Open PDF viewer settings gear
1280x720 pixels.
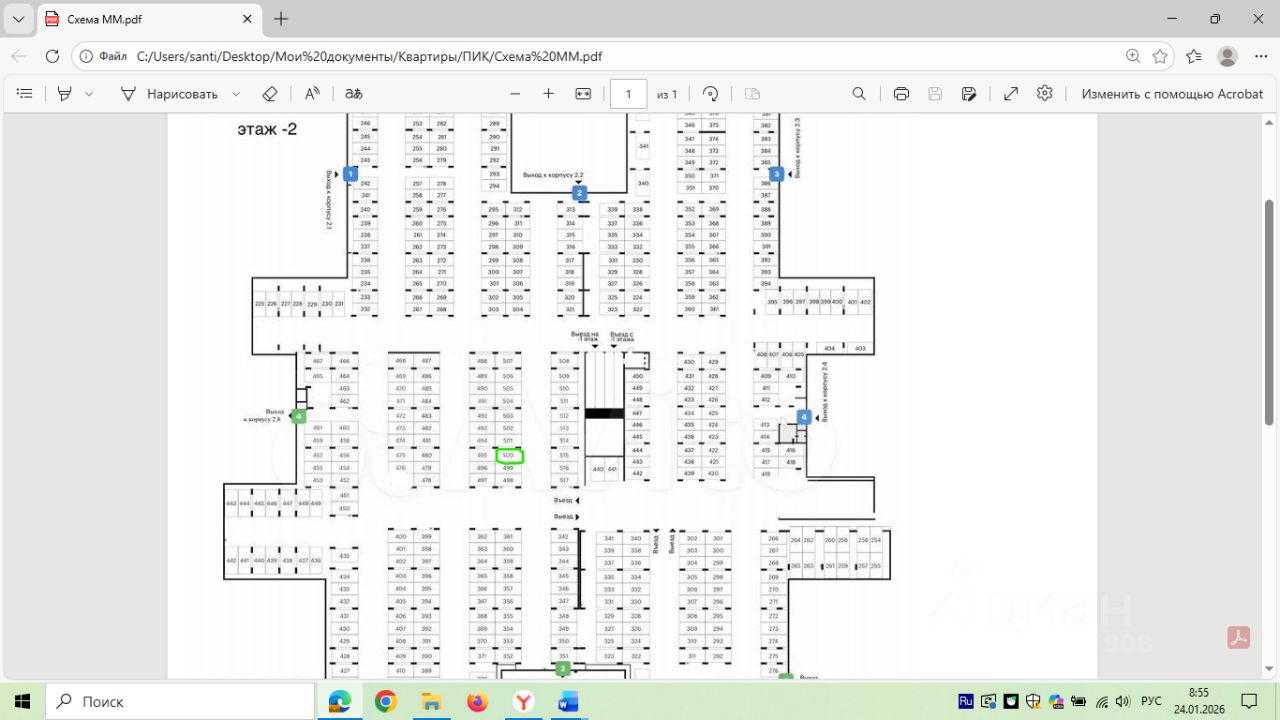[x=1045, y=93]
